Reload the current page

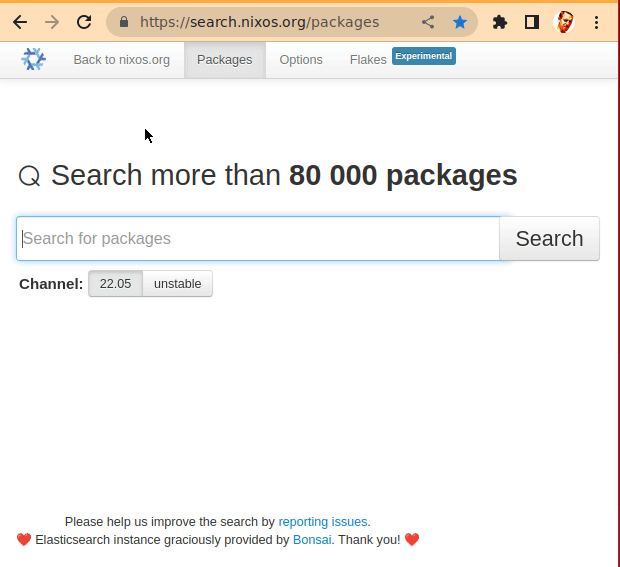[x=84, y=22]
